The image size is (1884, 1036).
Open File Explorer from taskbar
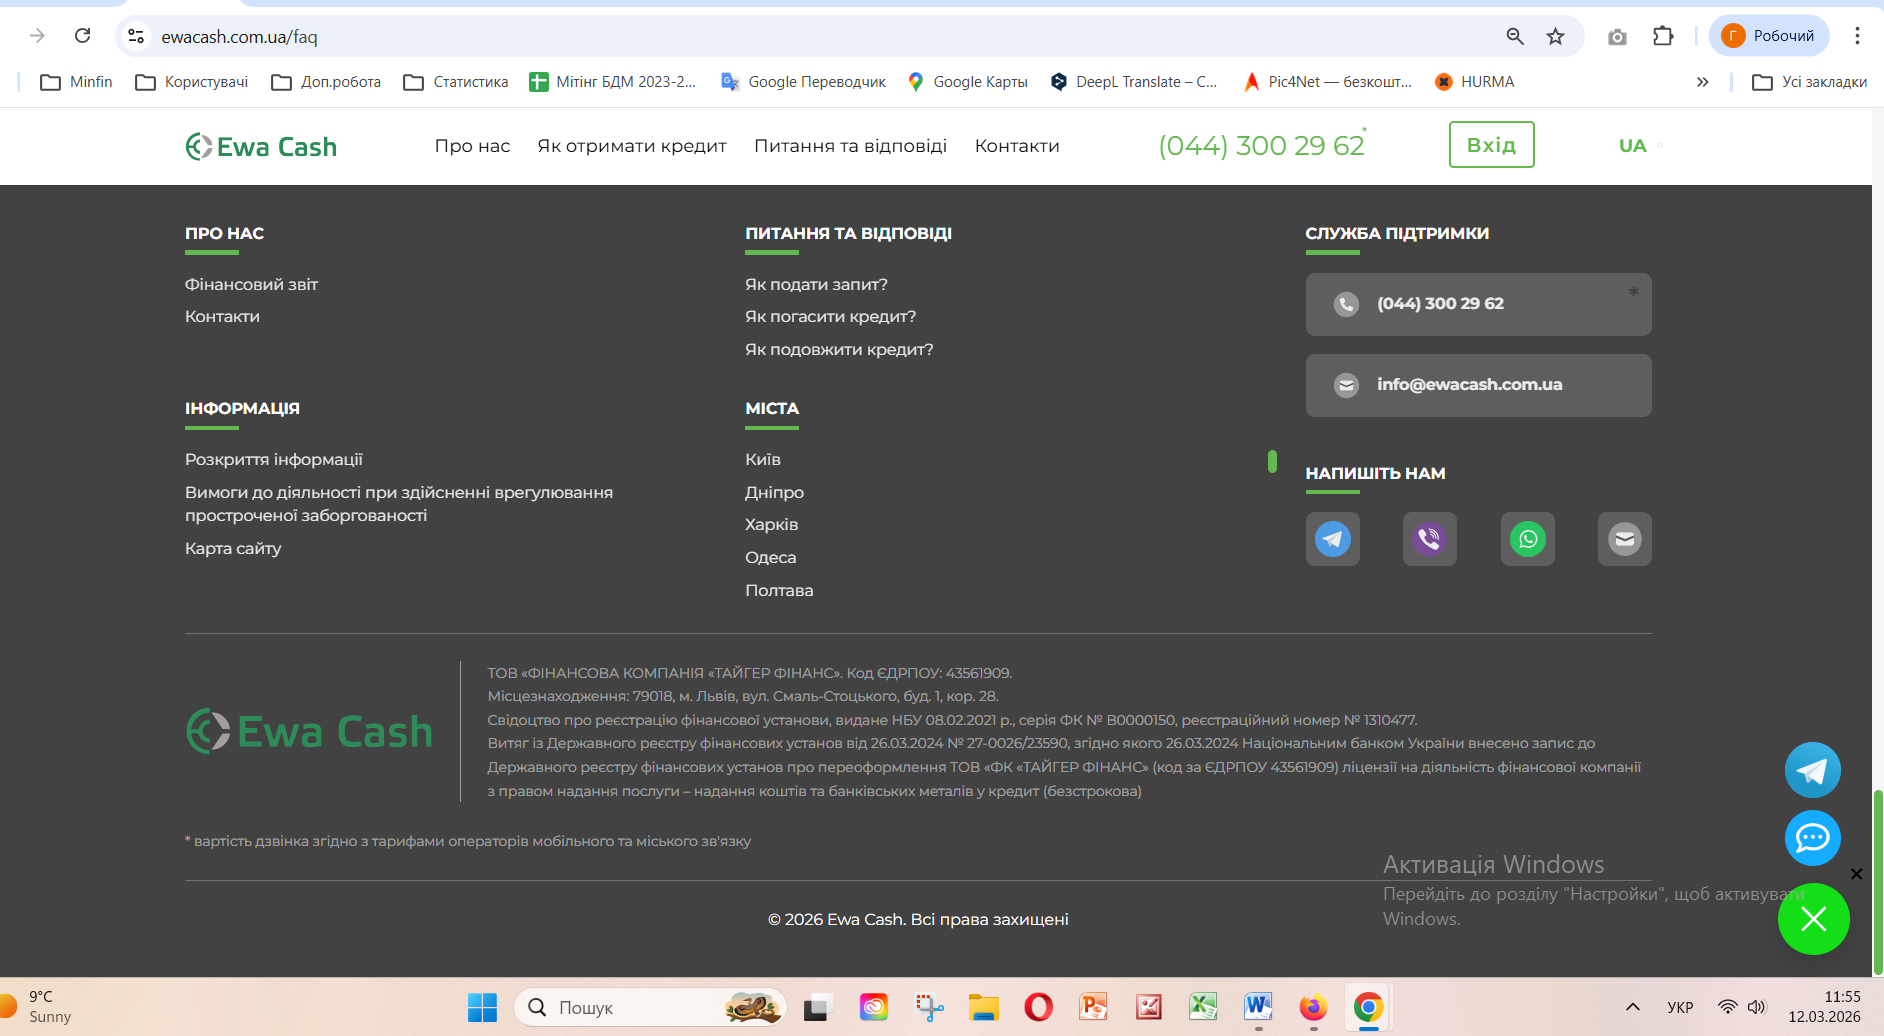pyautogui.click(x=984, y=1007)
